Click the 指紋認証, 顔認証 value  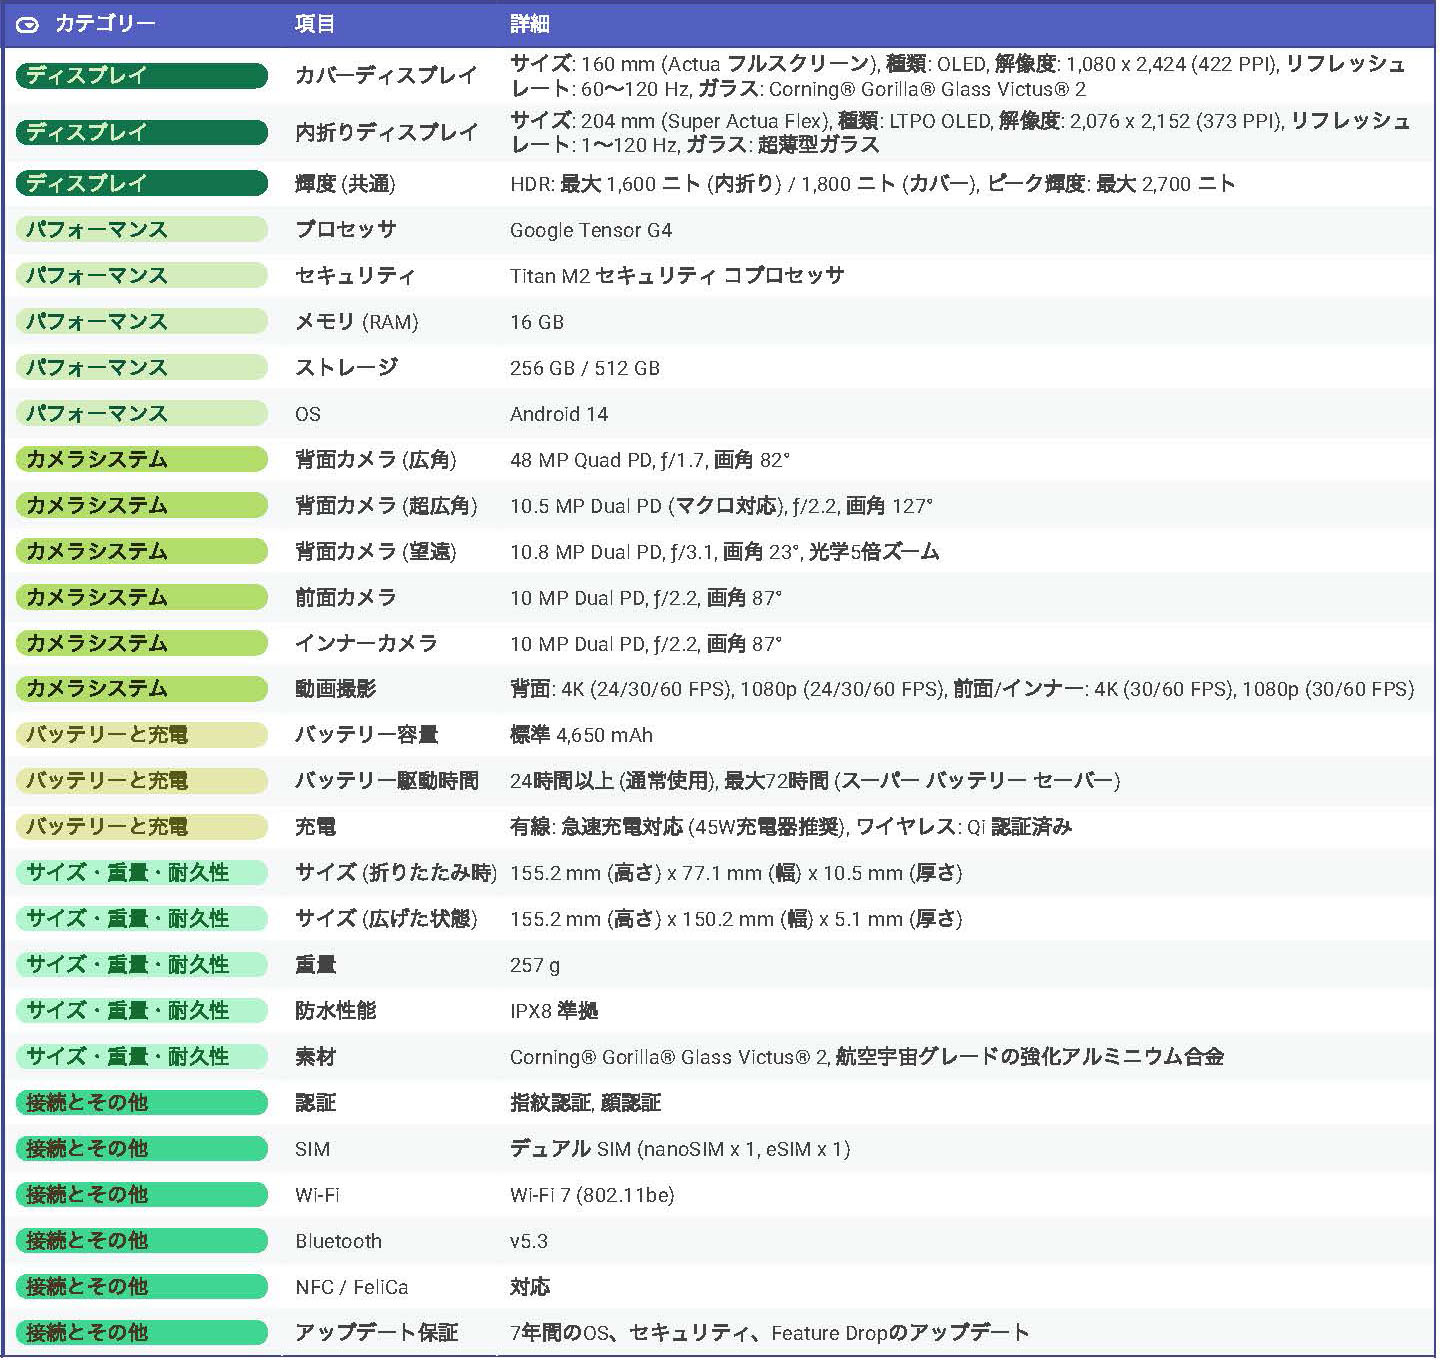click(x=586, y=1103)
